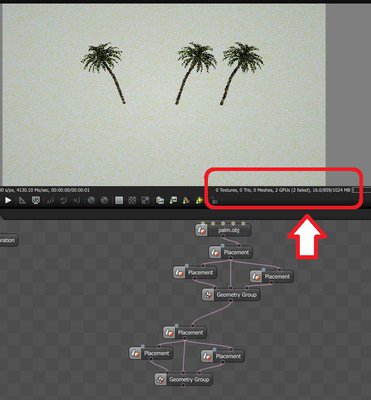371x400 pixels.
Task: Click the triangle ruler icon in render toolbar
Action: (22, 200)
